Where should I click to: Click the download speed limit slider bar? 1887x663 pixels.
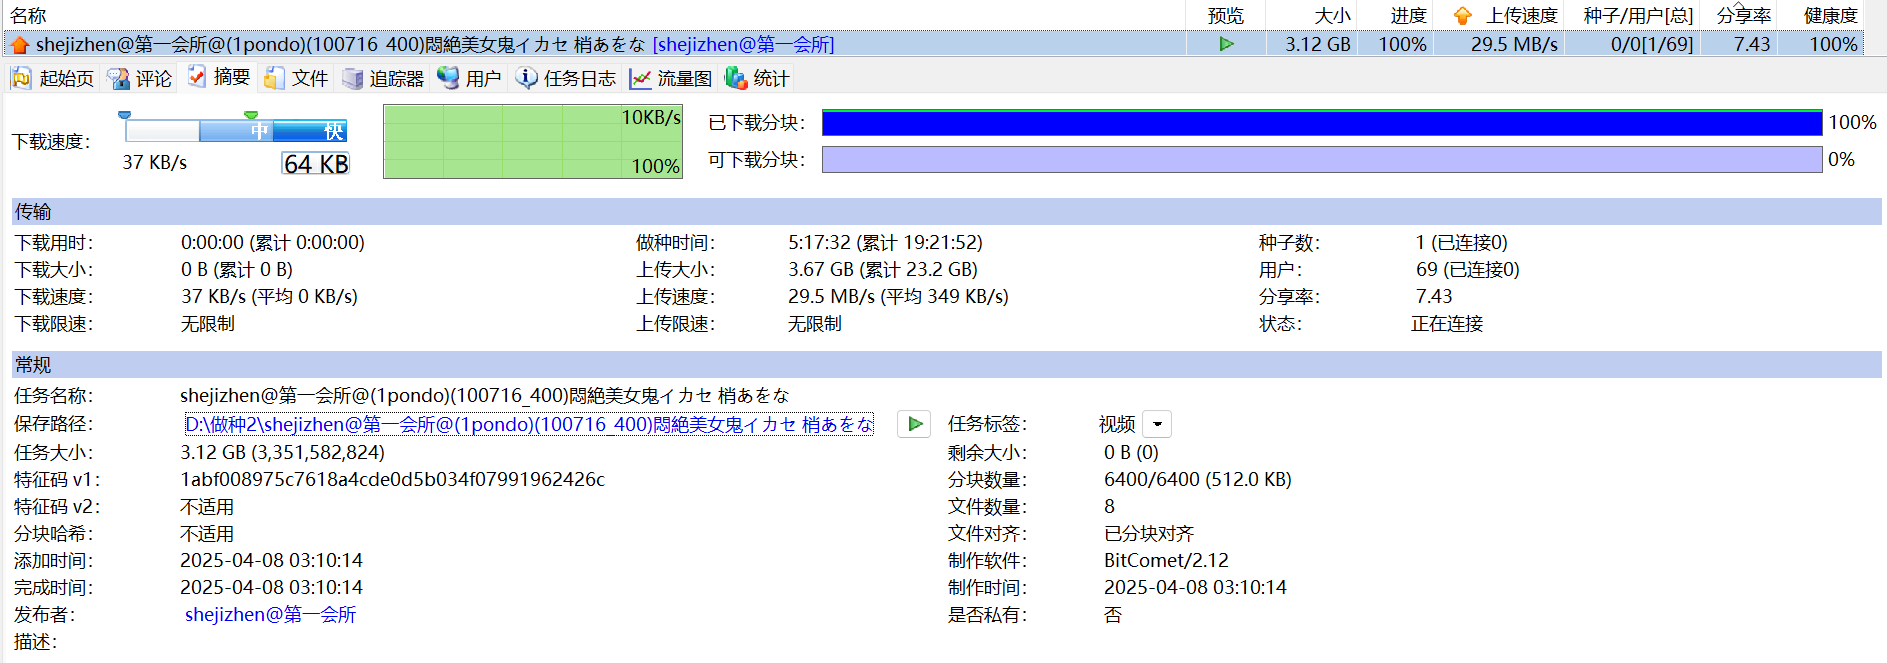tap(235, 130)
